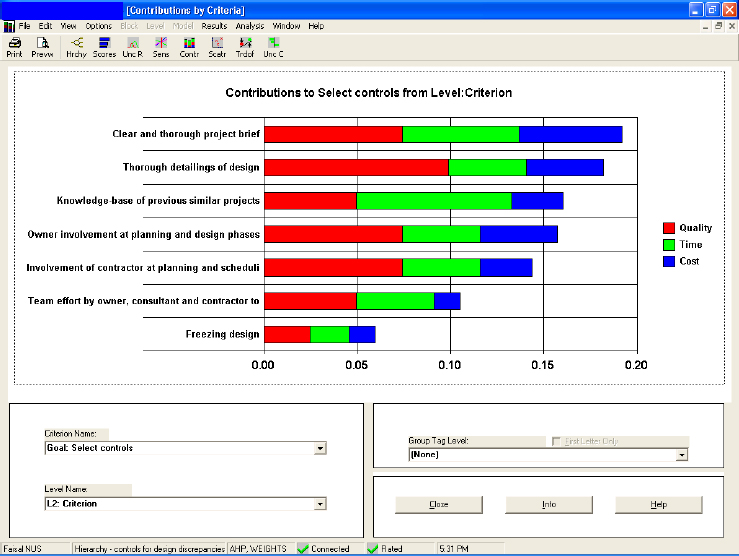Click the blue segment of Owner involvement bar

519,234
